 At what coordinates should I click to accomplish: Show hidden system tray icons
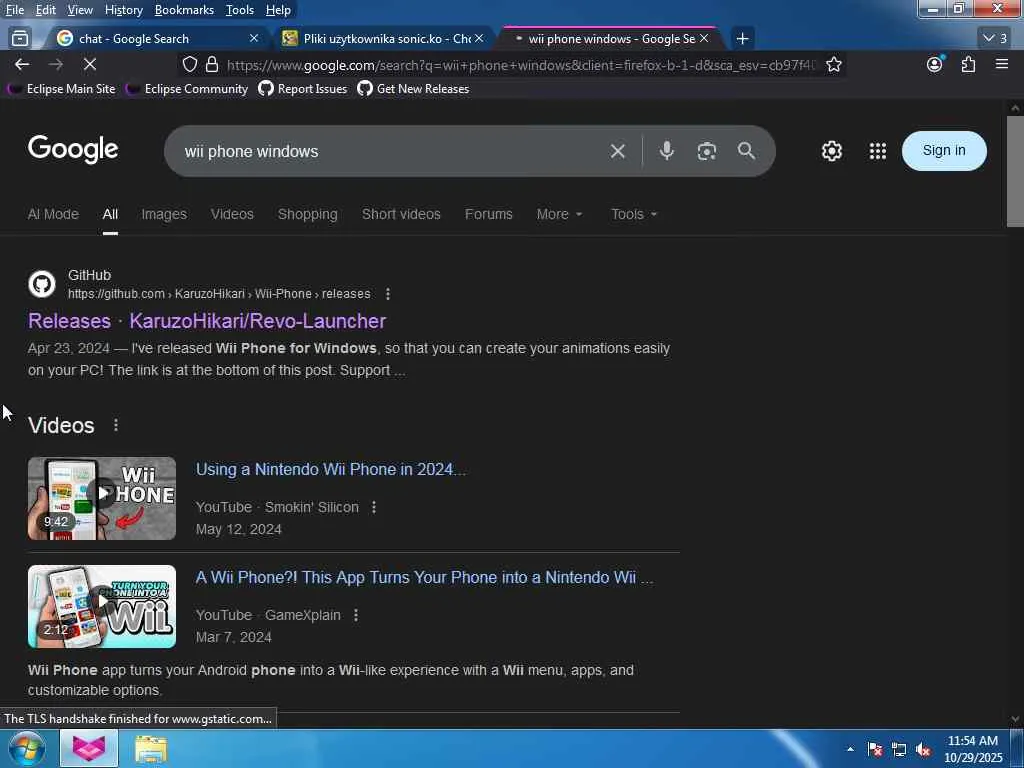[850, 750]
